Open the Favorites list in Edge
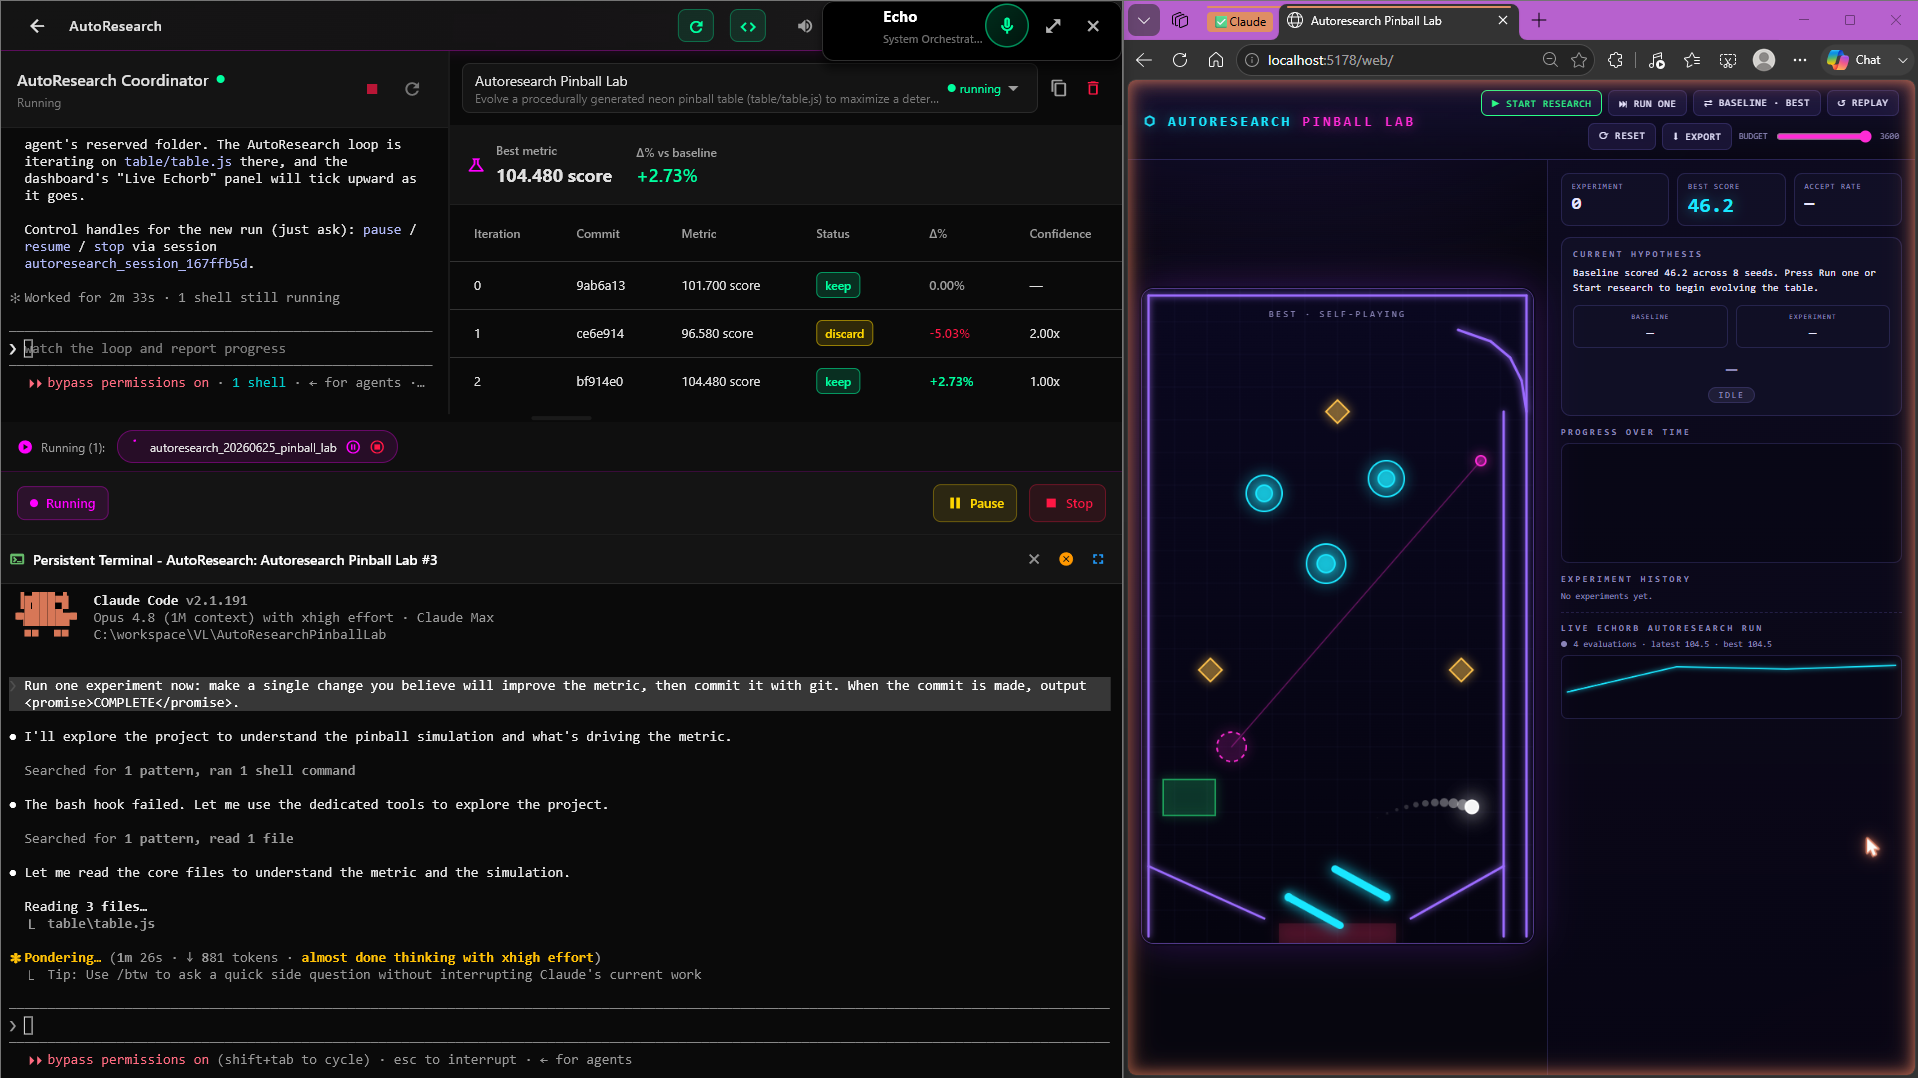The width and height of the screenshot is (1918, 1078). (x=1692, y=60)
